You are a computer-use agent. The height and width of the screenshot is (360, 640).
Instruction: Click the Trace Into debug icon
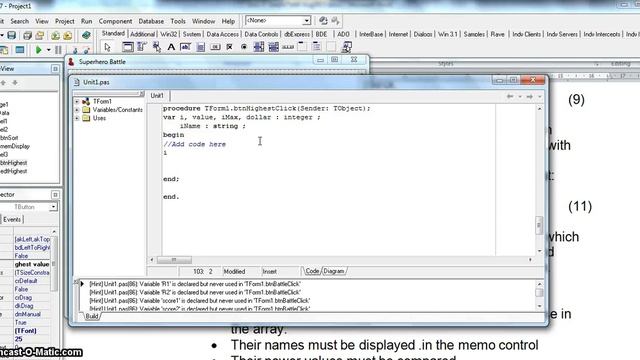(x=75, y=50)
